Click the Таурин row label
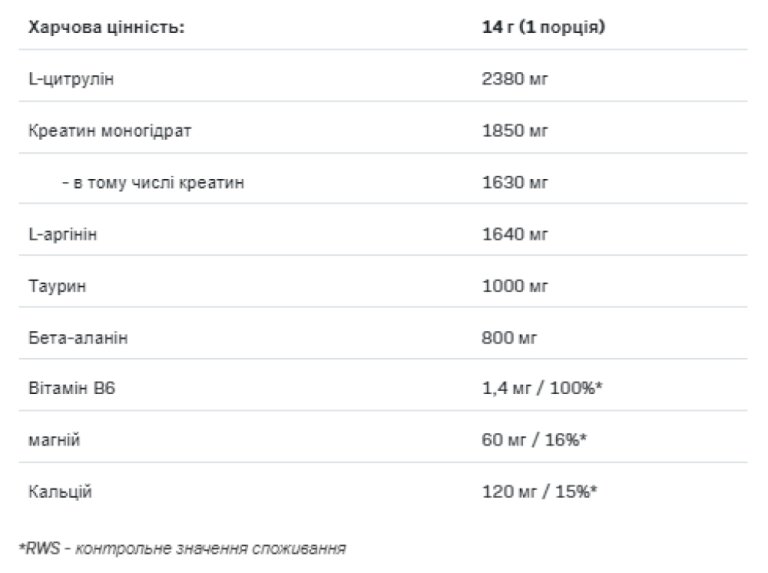The image size is (768, 573). pos(58,286)
